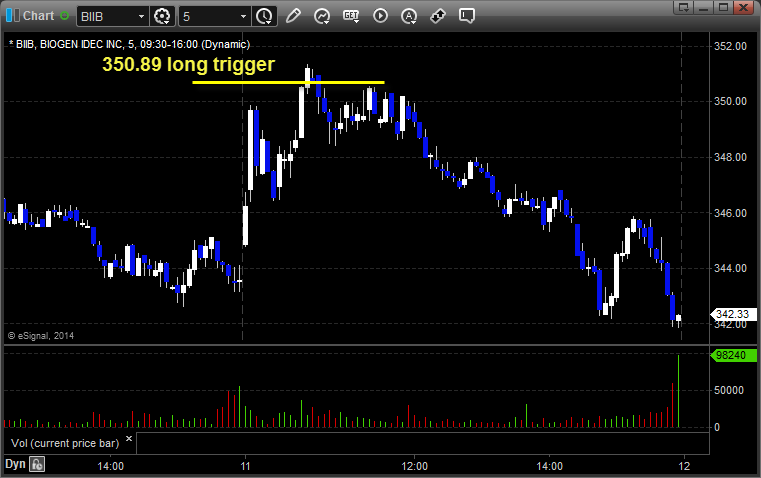Click the 350.00 price axis label
The width and height of the screenshot is (761, 478).
[730, 101]
